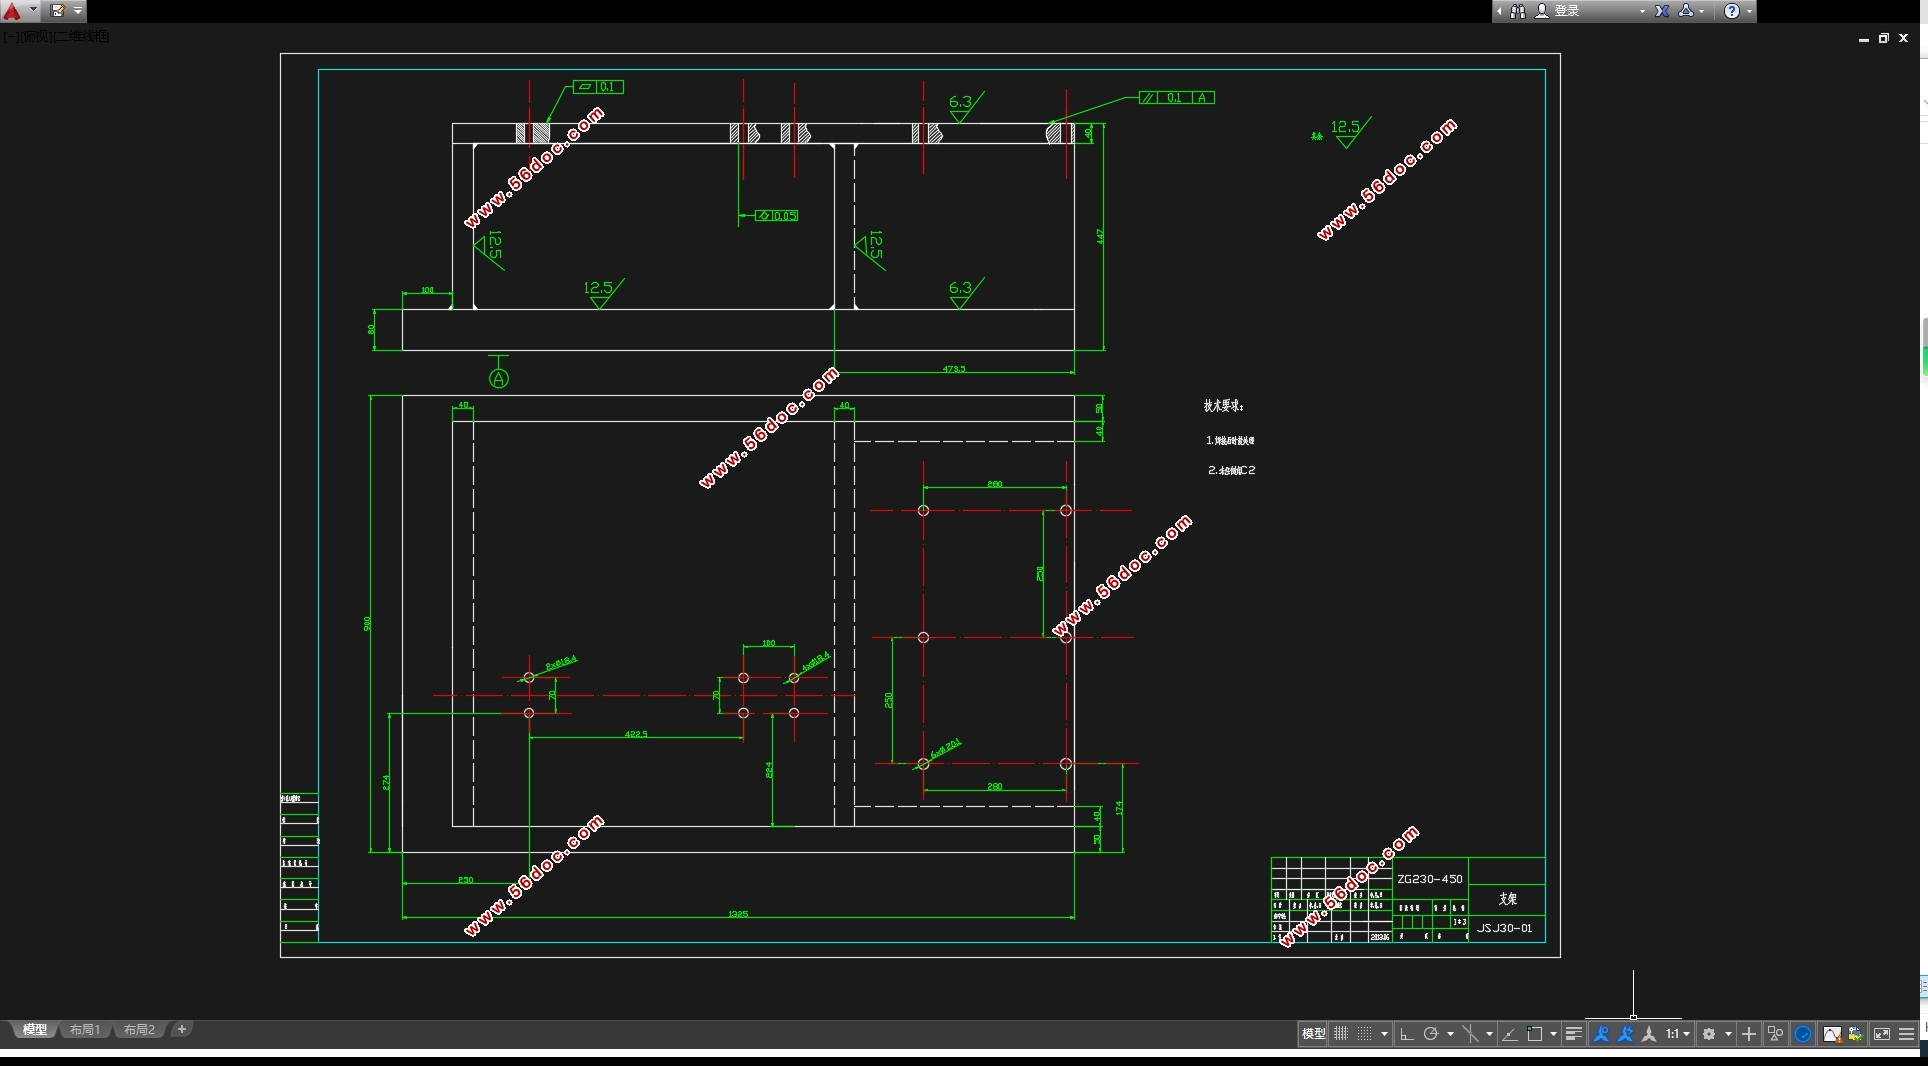This screenshot has height=1066, width=1928.
Task: Open the AutoCAD application menu logo
Action: (x=12, y=11)
